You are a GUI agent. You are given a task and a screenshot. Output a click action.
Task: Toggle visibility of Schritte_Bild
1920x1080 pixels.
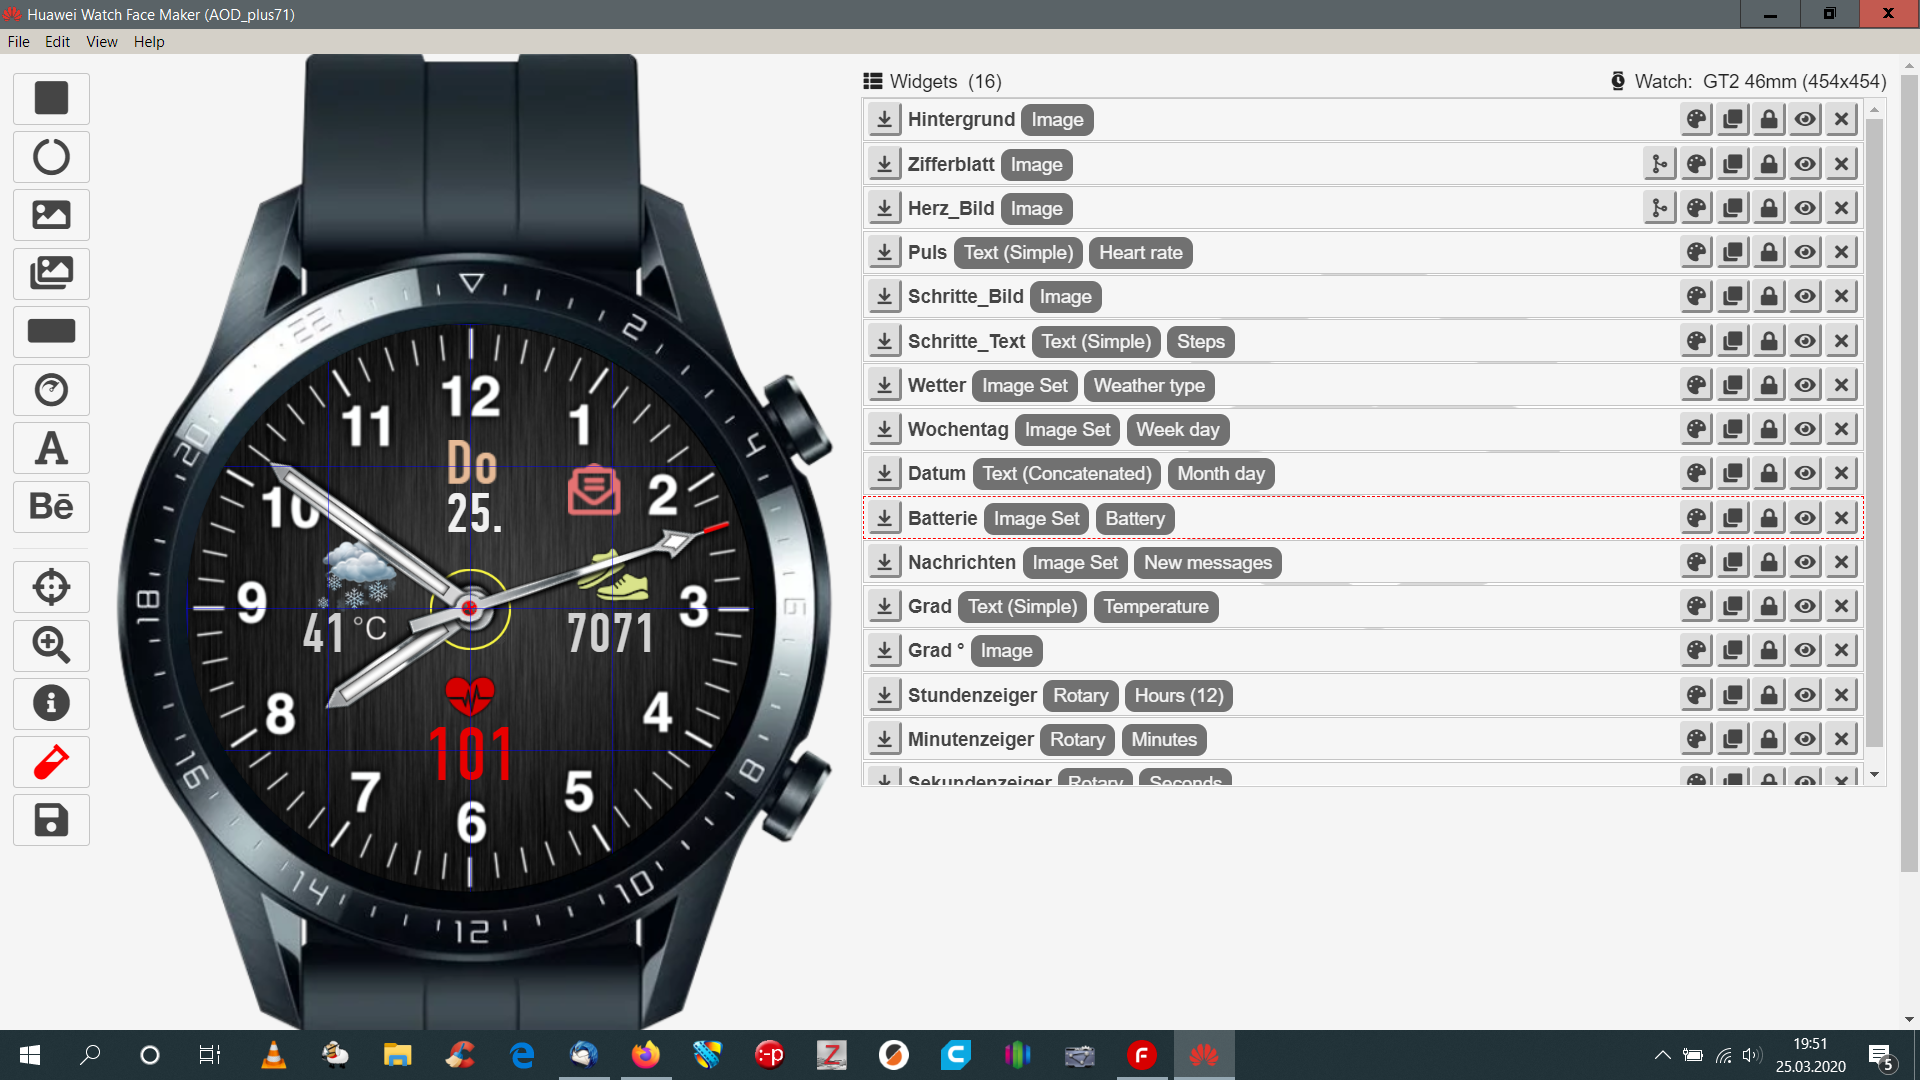tap(1805, 296)
